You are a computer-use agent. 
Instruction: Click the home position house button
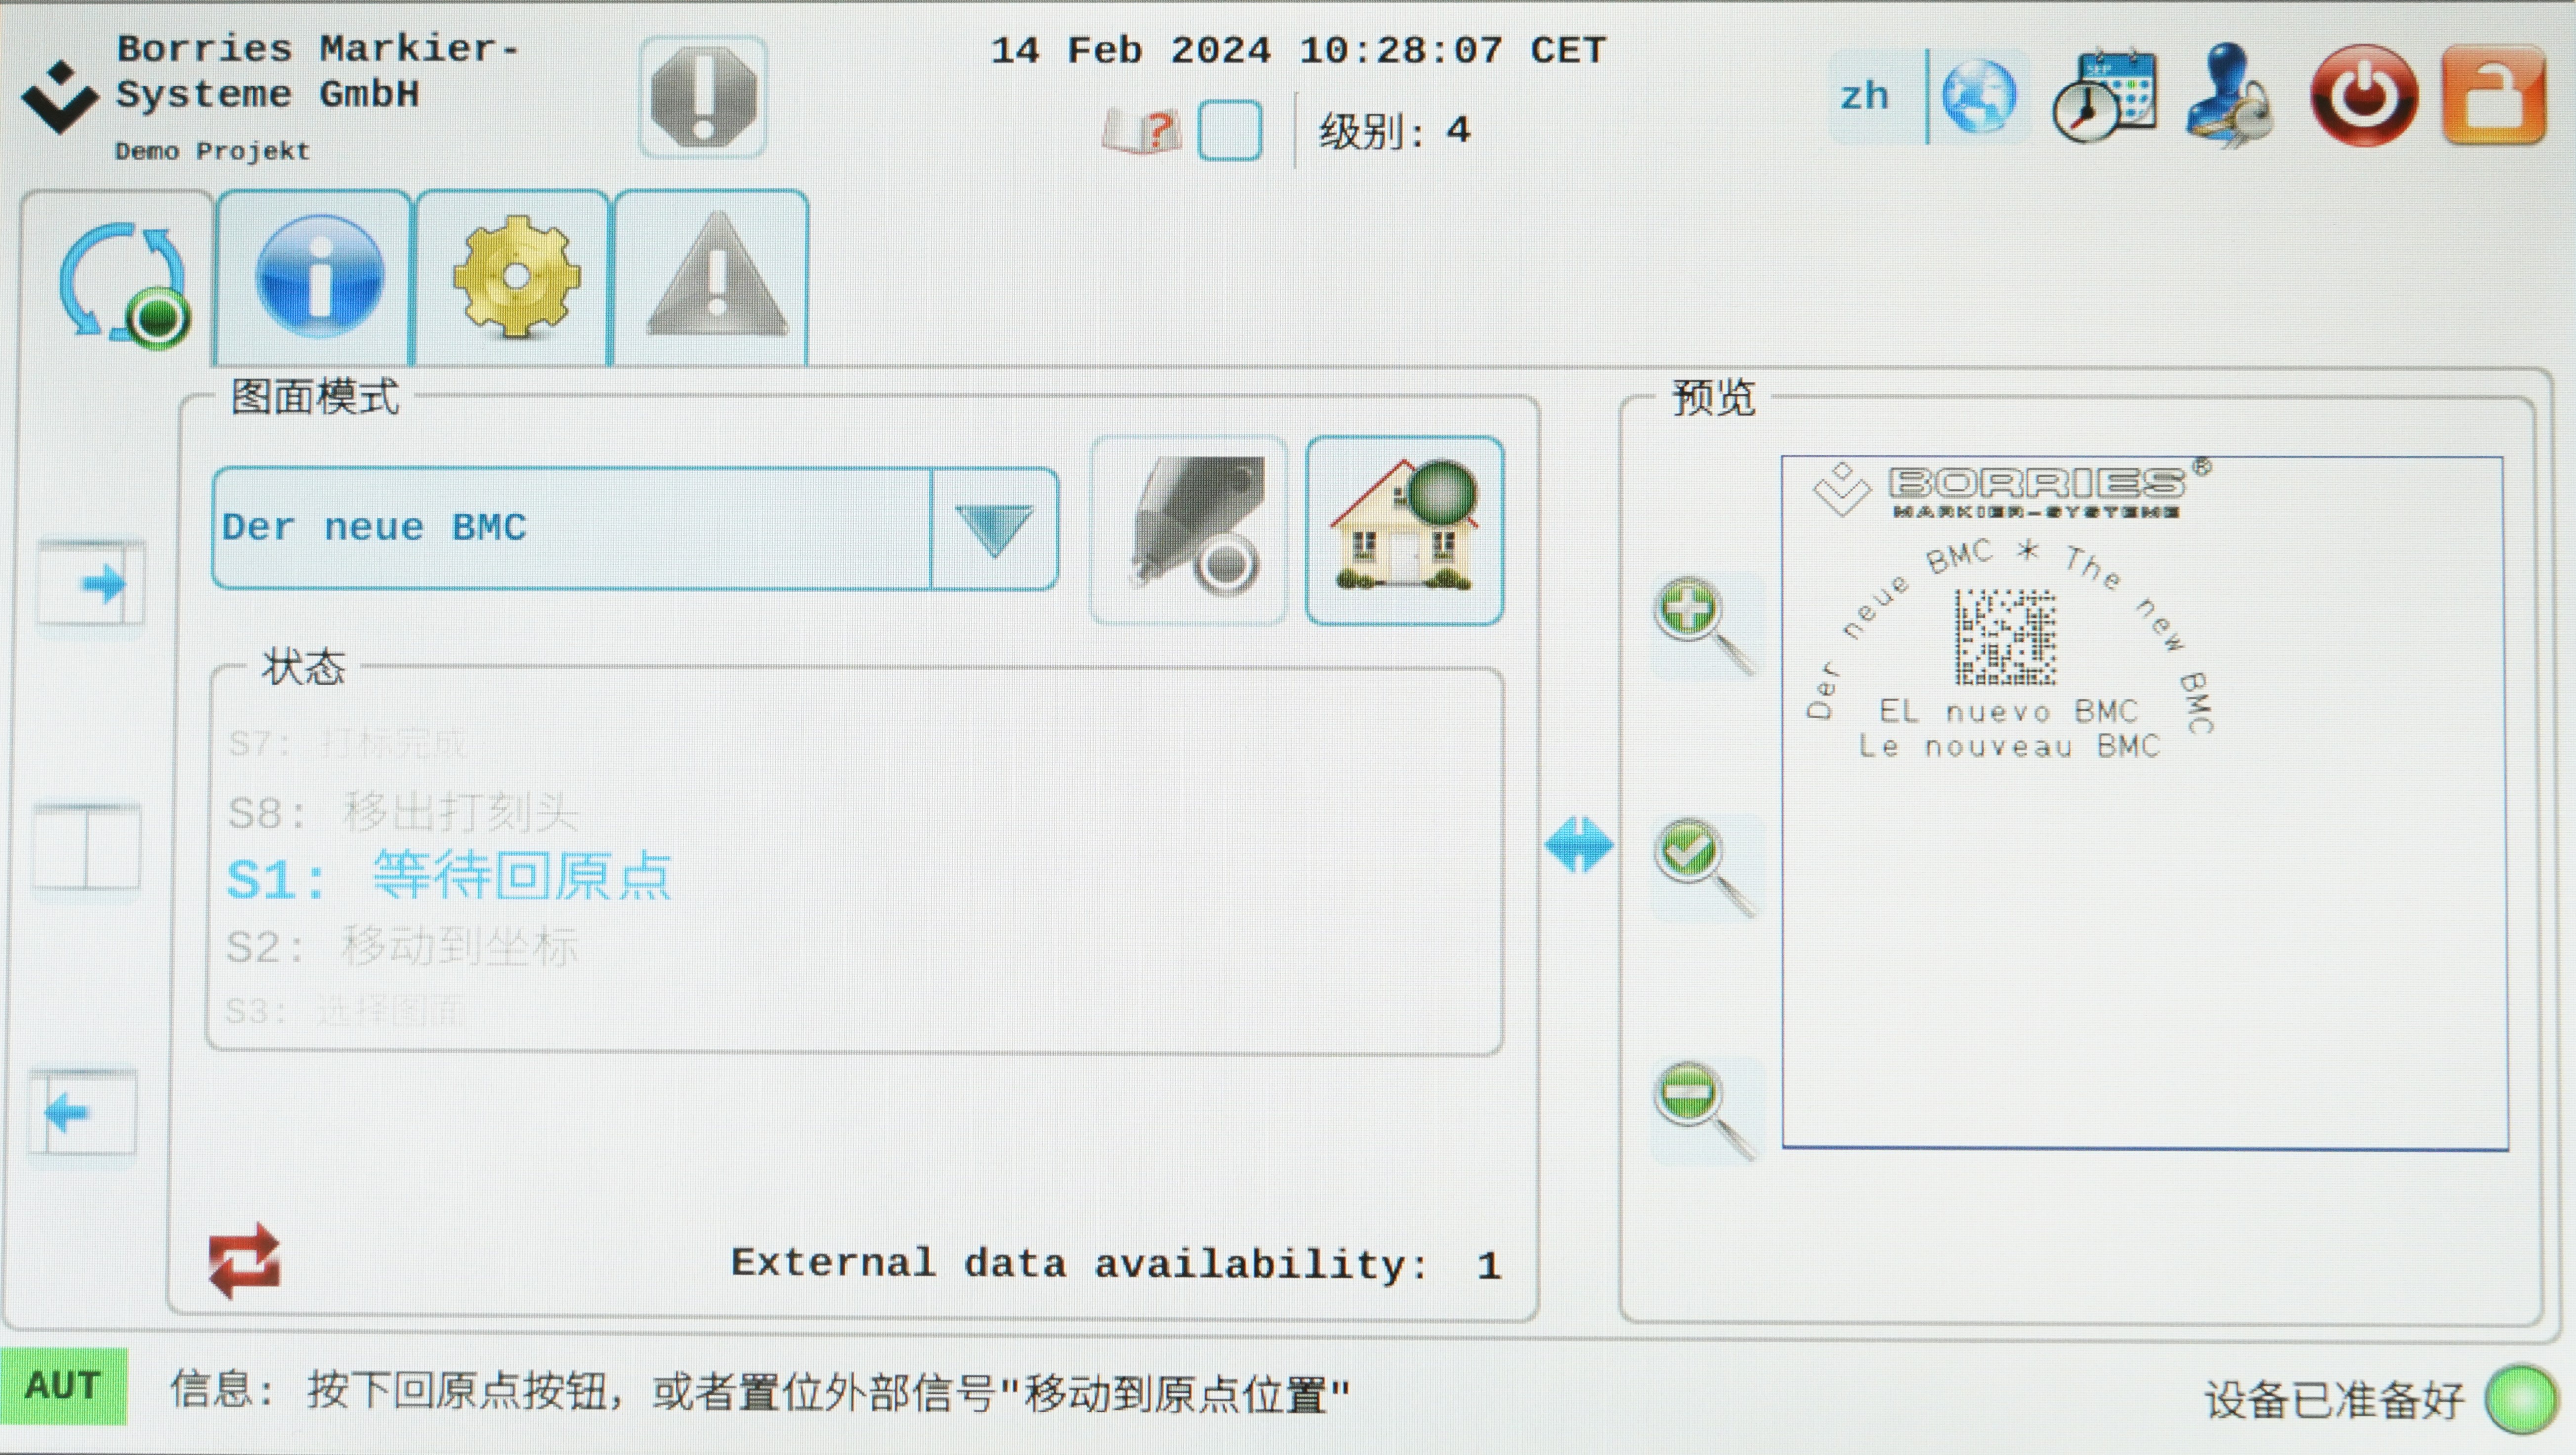point(1404,531)
